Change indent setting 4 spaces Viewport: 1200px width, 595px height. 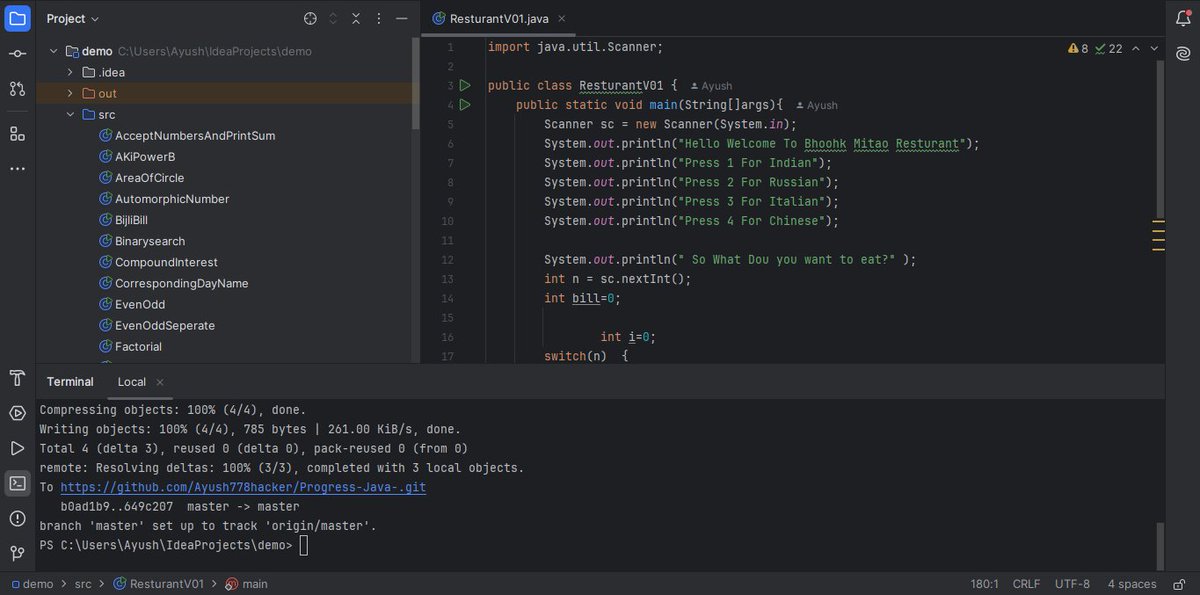pos(1132,584)
